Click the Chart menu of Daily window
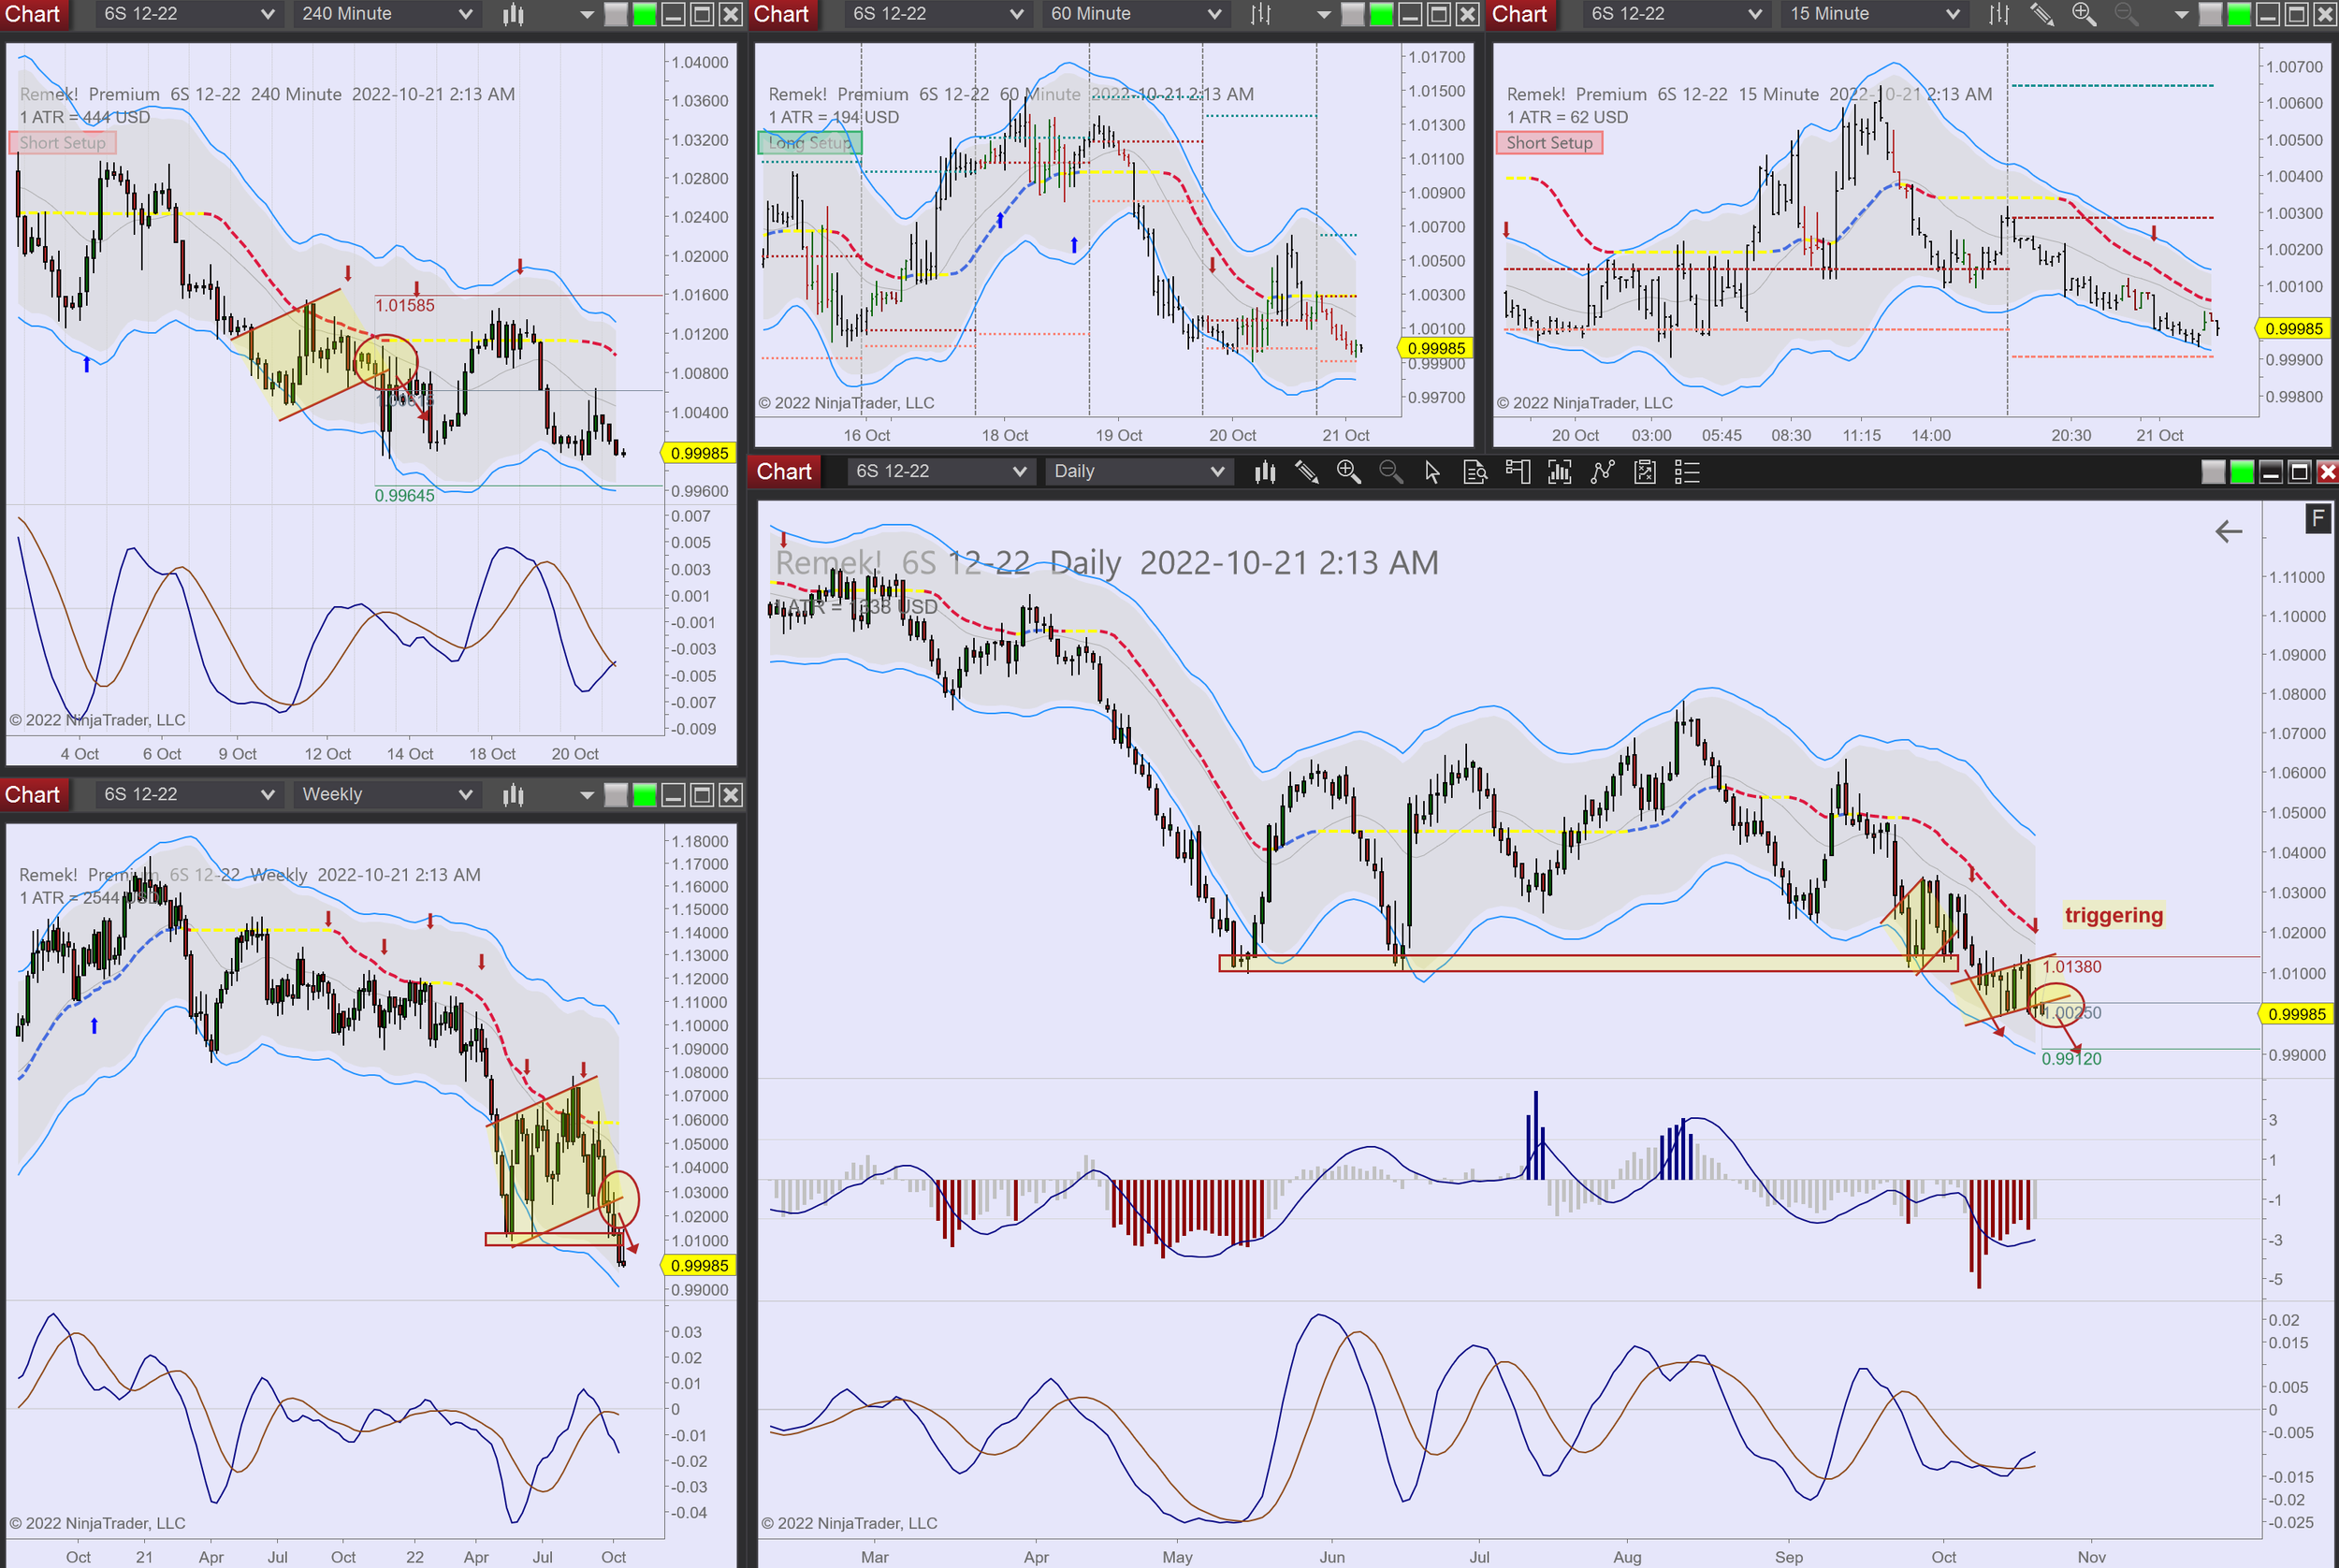 click(784, 472)
